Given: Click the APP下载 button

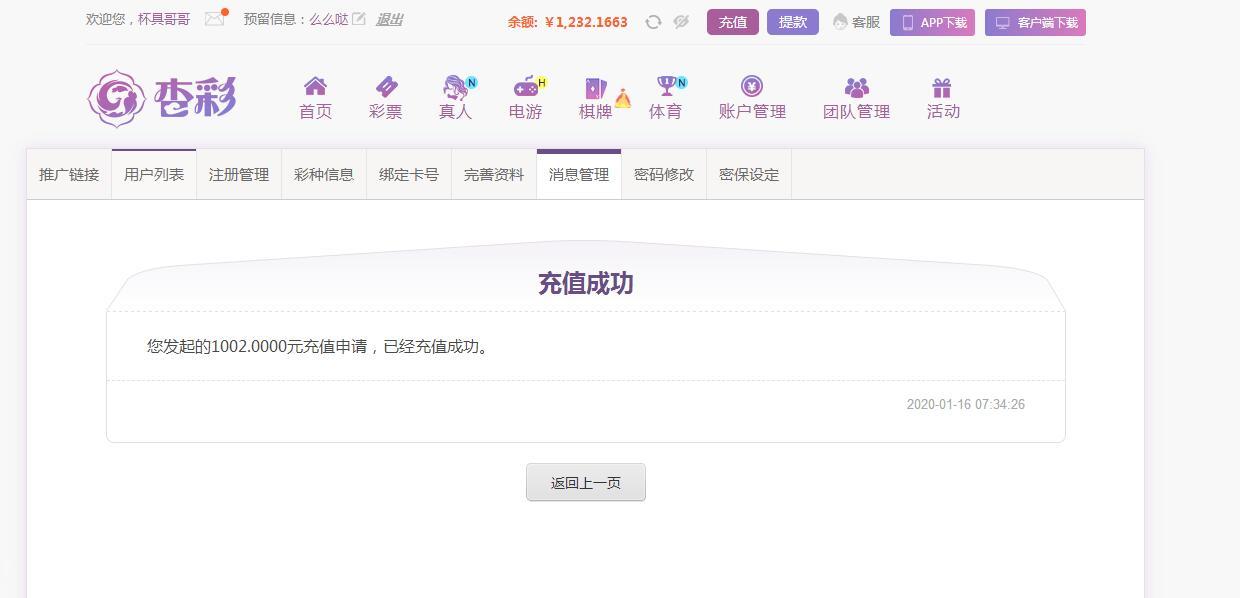Looking at the screenshot, I should tap(932, 22).
